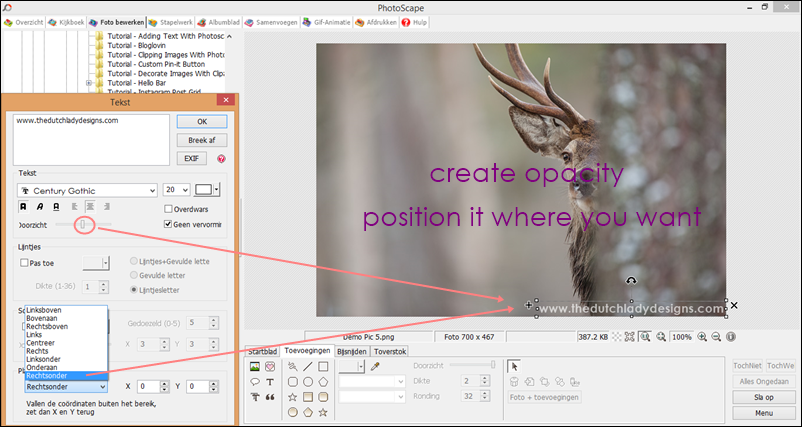Center-align text in Tekst dialog
The width and height of the screenshot is (802, 427).
[90, 207]
